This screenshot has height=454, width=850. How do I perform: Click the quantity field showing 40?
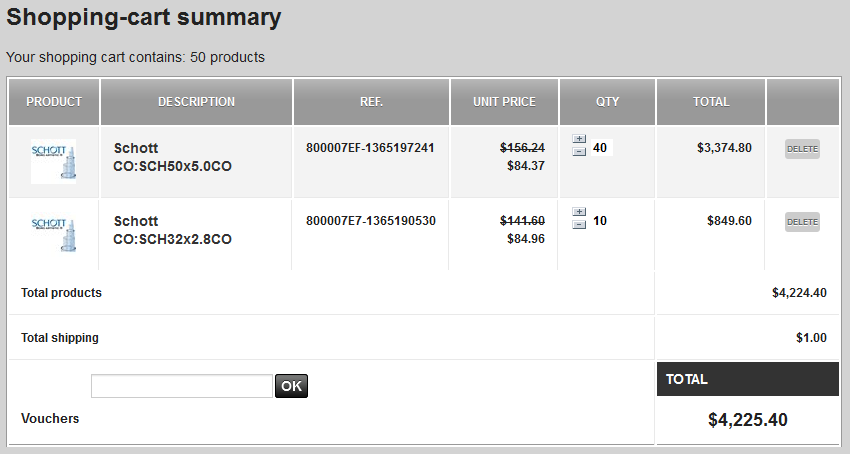602,148
